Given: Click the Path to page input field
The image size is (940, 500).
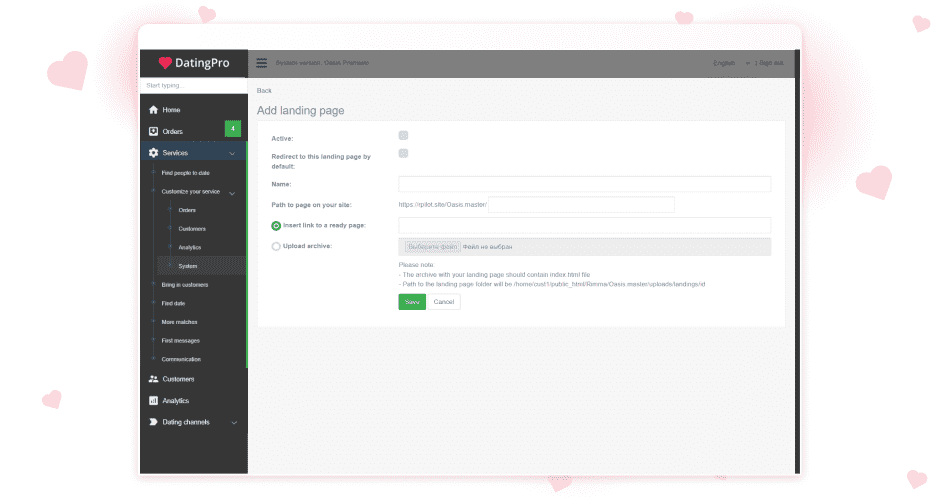Looking at the screenshot, I should [x=582, y=204].
